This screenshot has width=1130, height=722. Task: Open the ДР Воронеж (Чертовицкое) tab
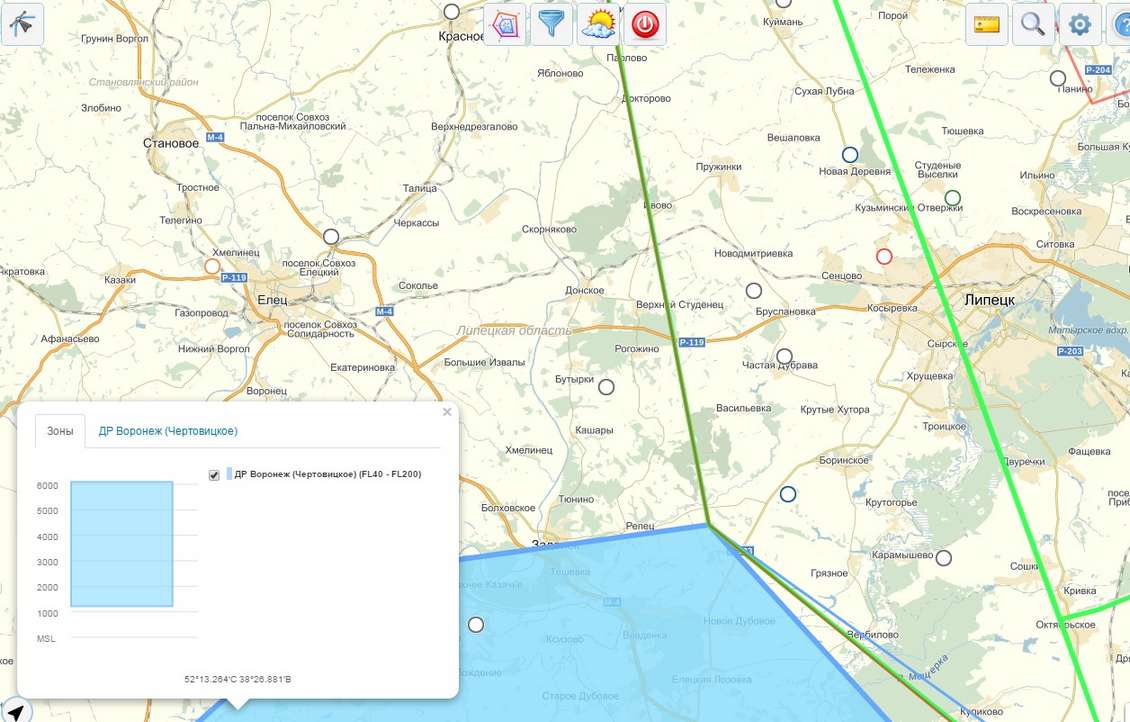[168, 431]
